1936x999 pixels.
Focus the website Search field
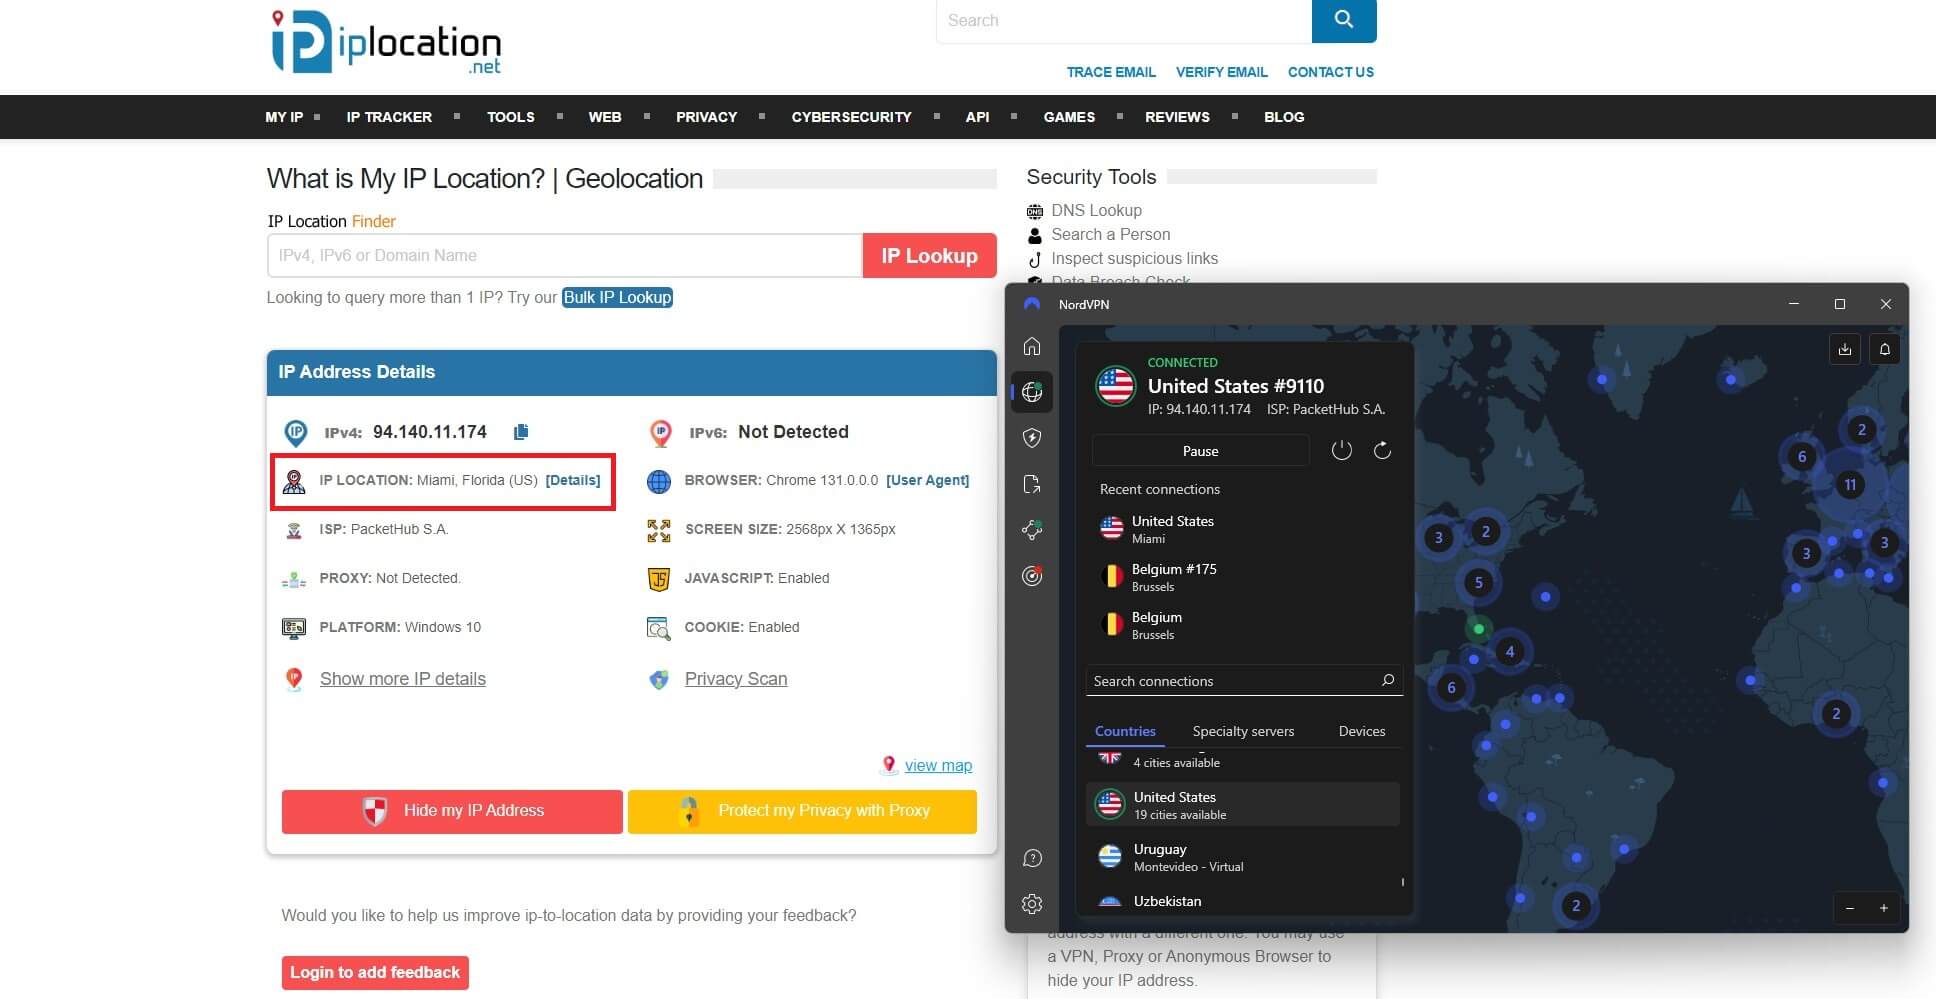coord(1124,20)
